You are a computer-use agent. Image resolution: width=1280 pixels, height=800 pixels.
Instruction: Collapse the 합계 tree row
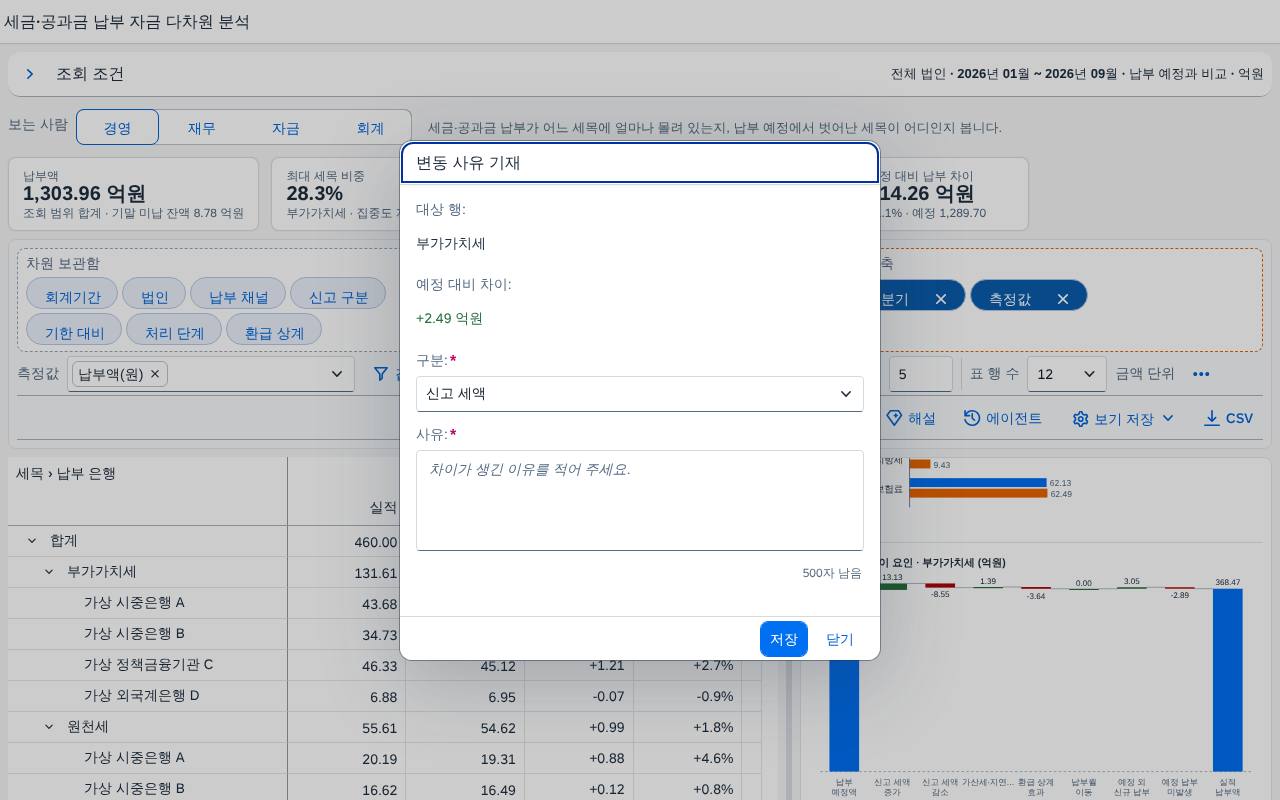pyautogui.click(x=31, y=541)
